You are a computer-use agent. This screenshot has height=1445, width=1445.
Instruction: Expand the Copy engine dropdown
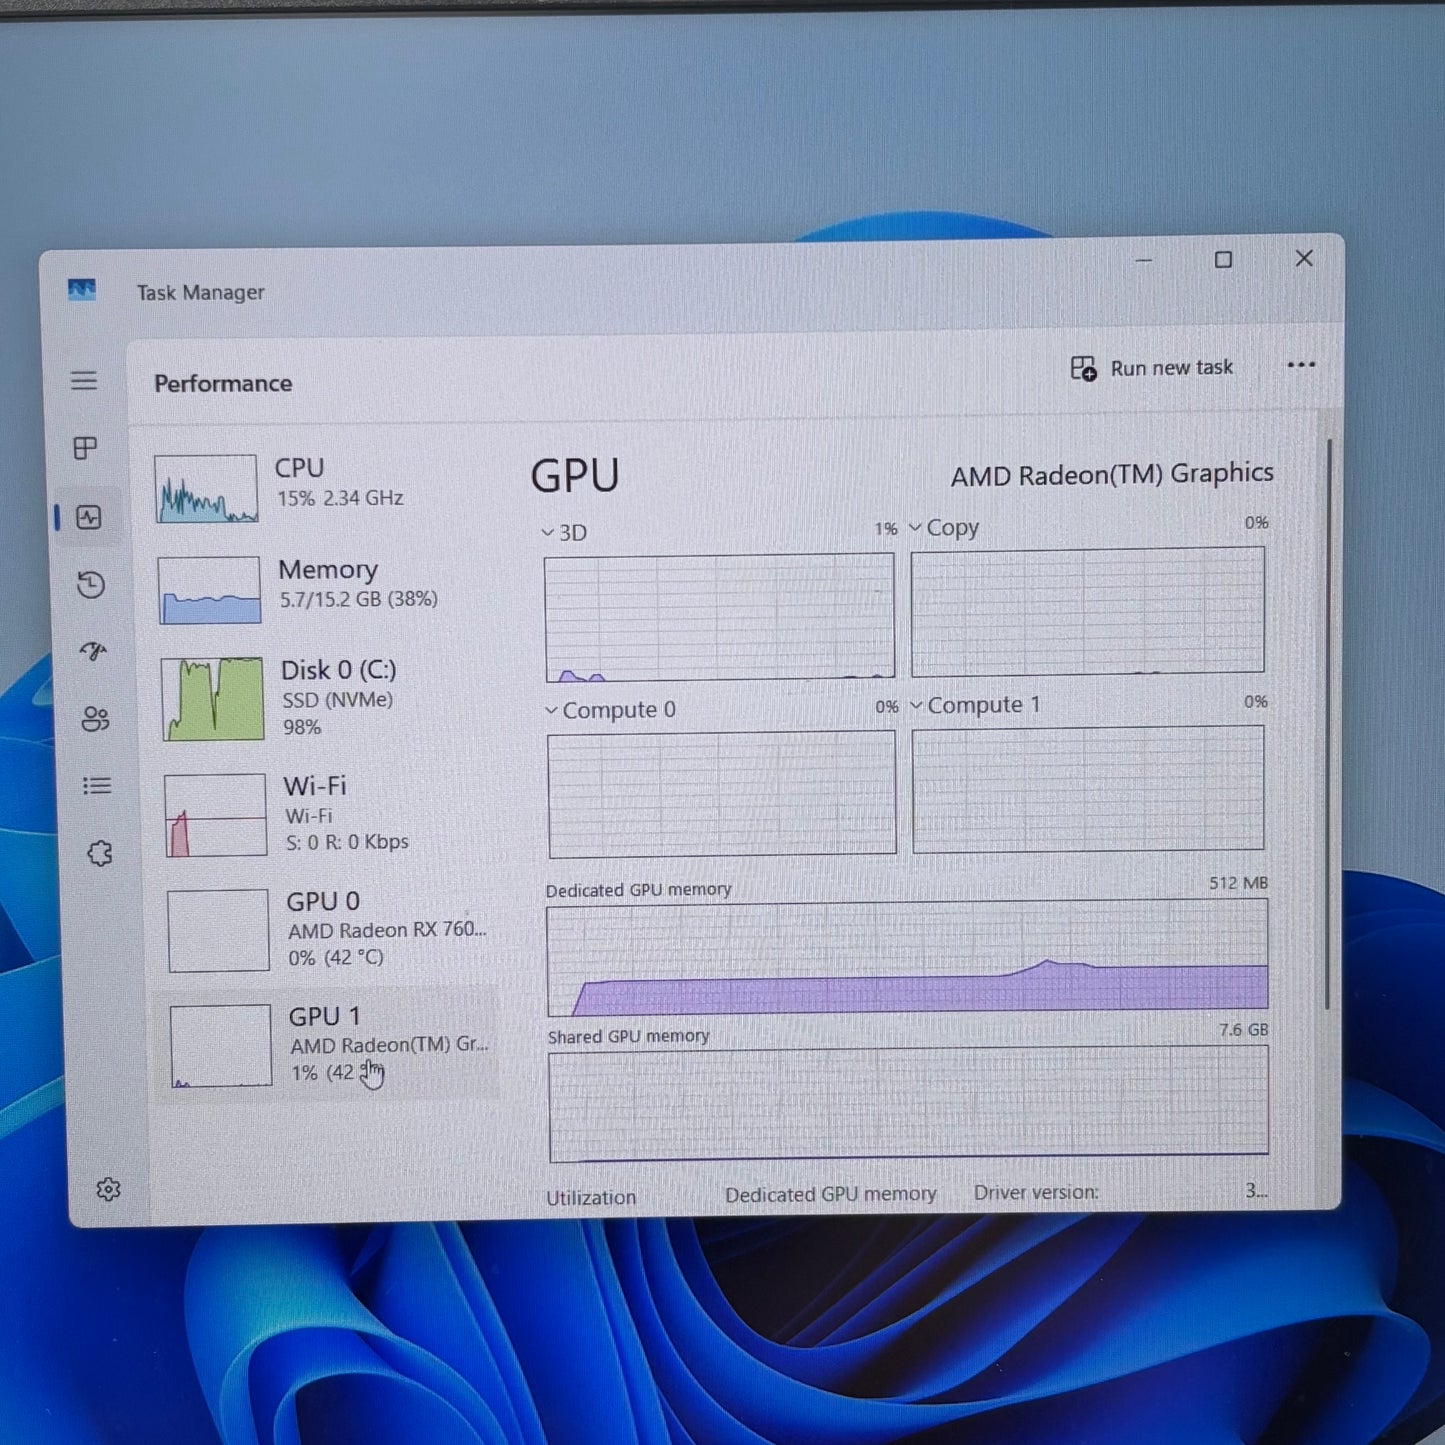point(945,527)
